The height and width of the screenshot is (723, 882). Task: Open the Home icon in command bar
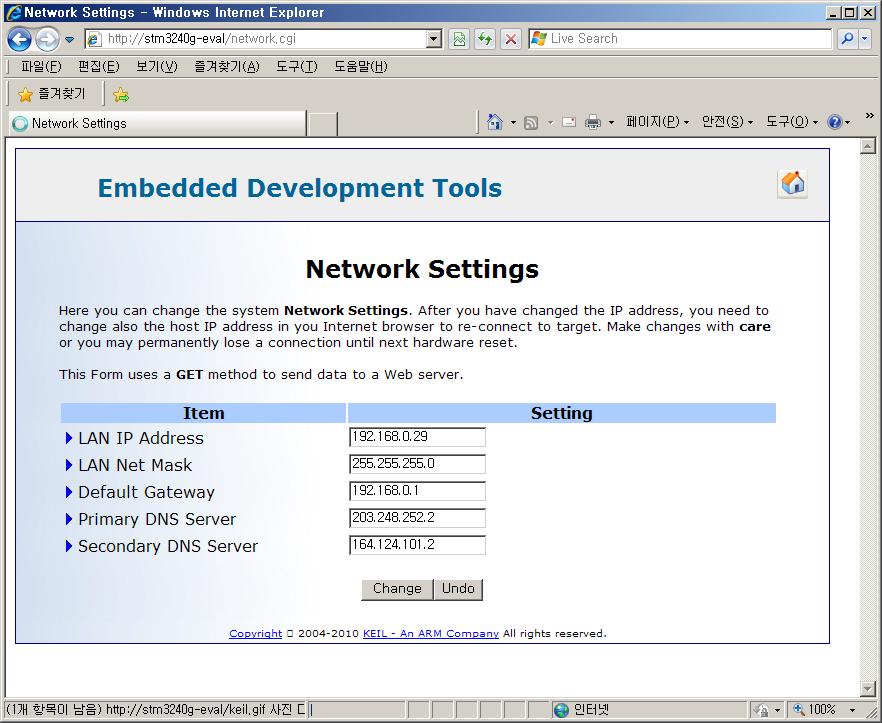coord(494,122)
